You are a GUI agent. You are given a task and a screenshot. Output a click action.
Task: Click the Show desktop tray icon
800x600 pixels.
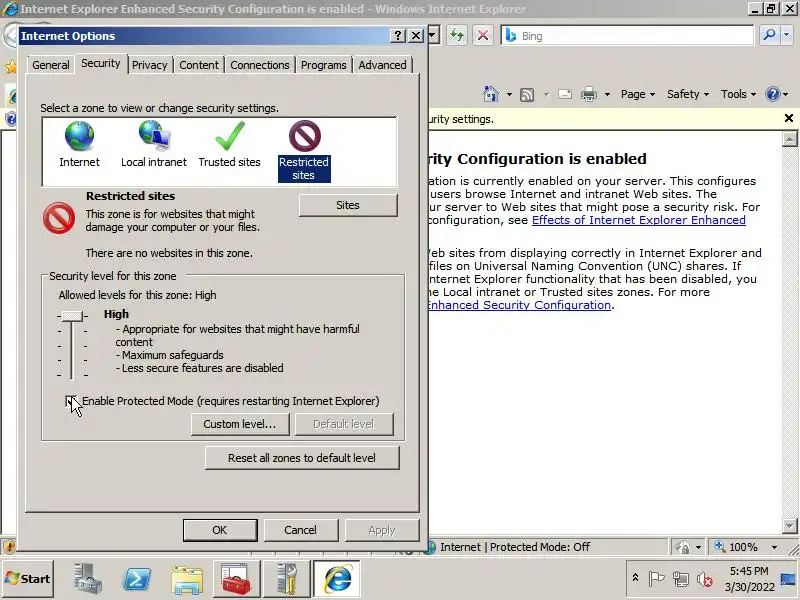(x=788, y=579)
